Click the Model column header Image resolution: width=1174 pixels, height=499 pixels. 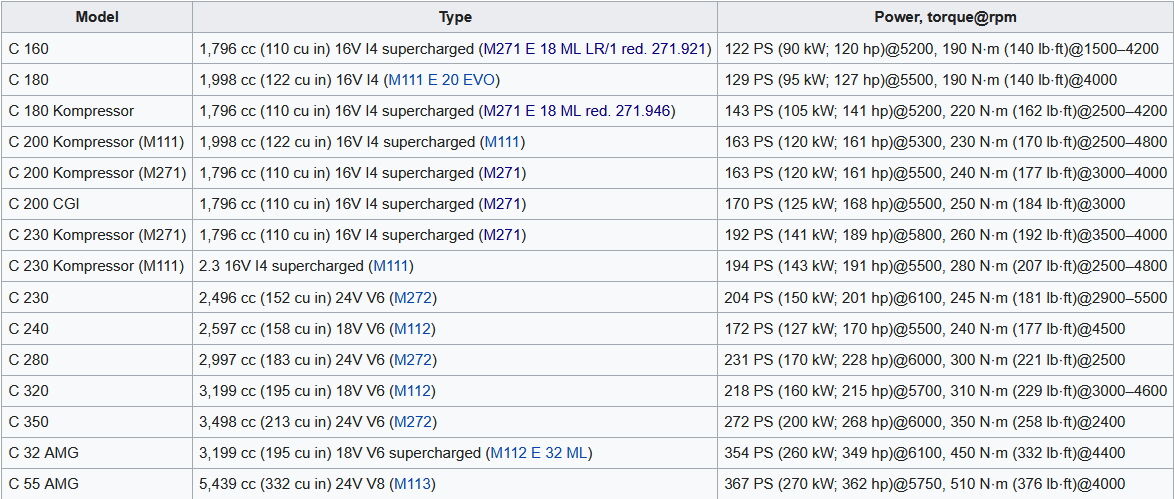[x=97, y=17]
